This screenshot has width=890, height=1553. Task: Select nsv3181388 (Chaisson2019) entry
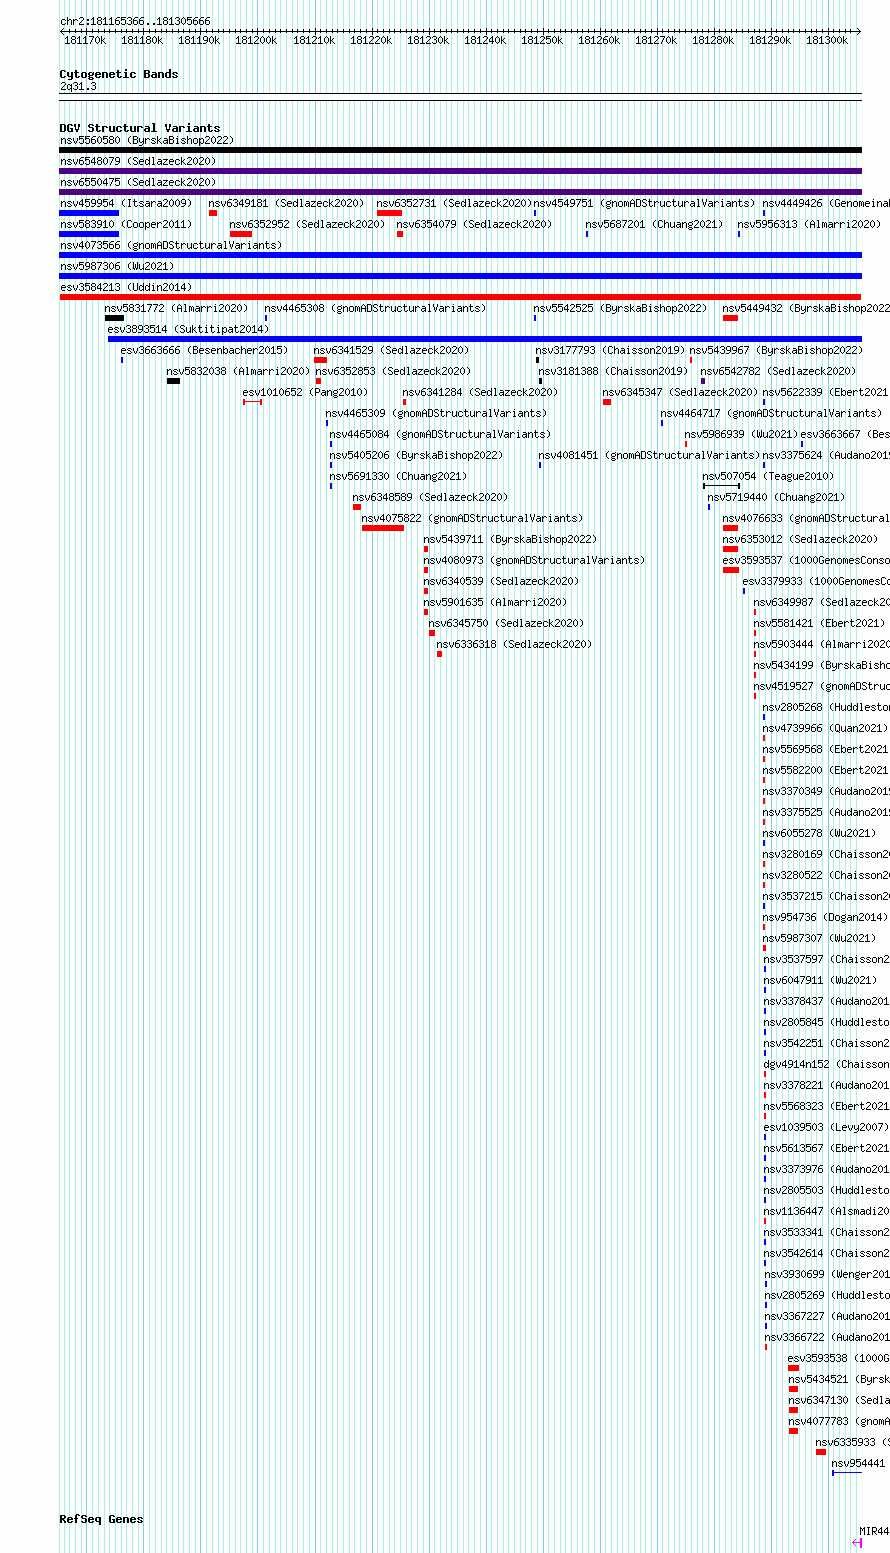point(615,372)
